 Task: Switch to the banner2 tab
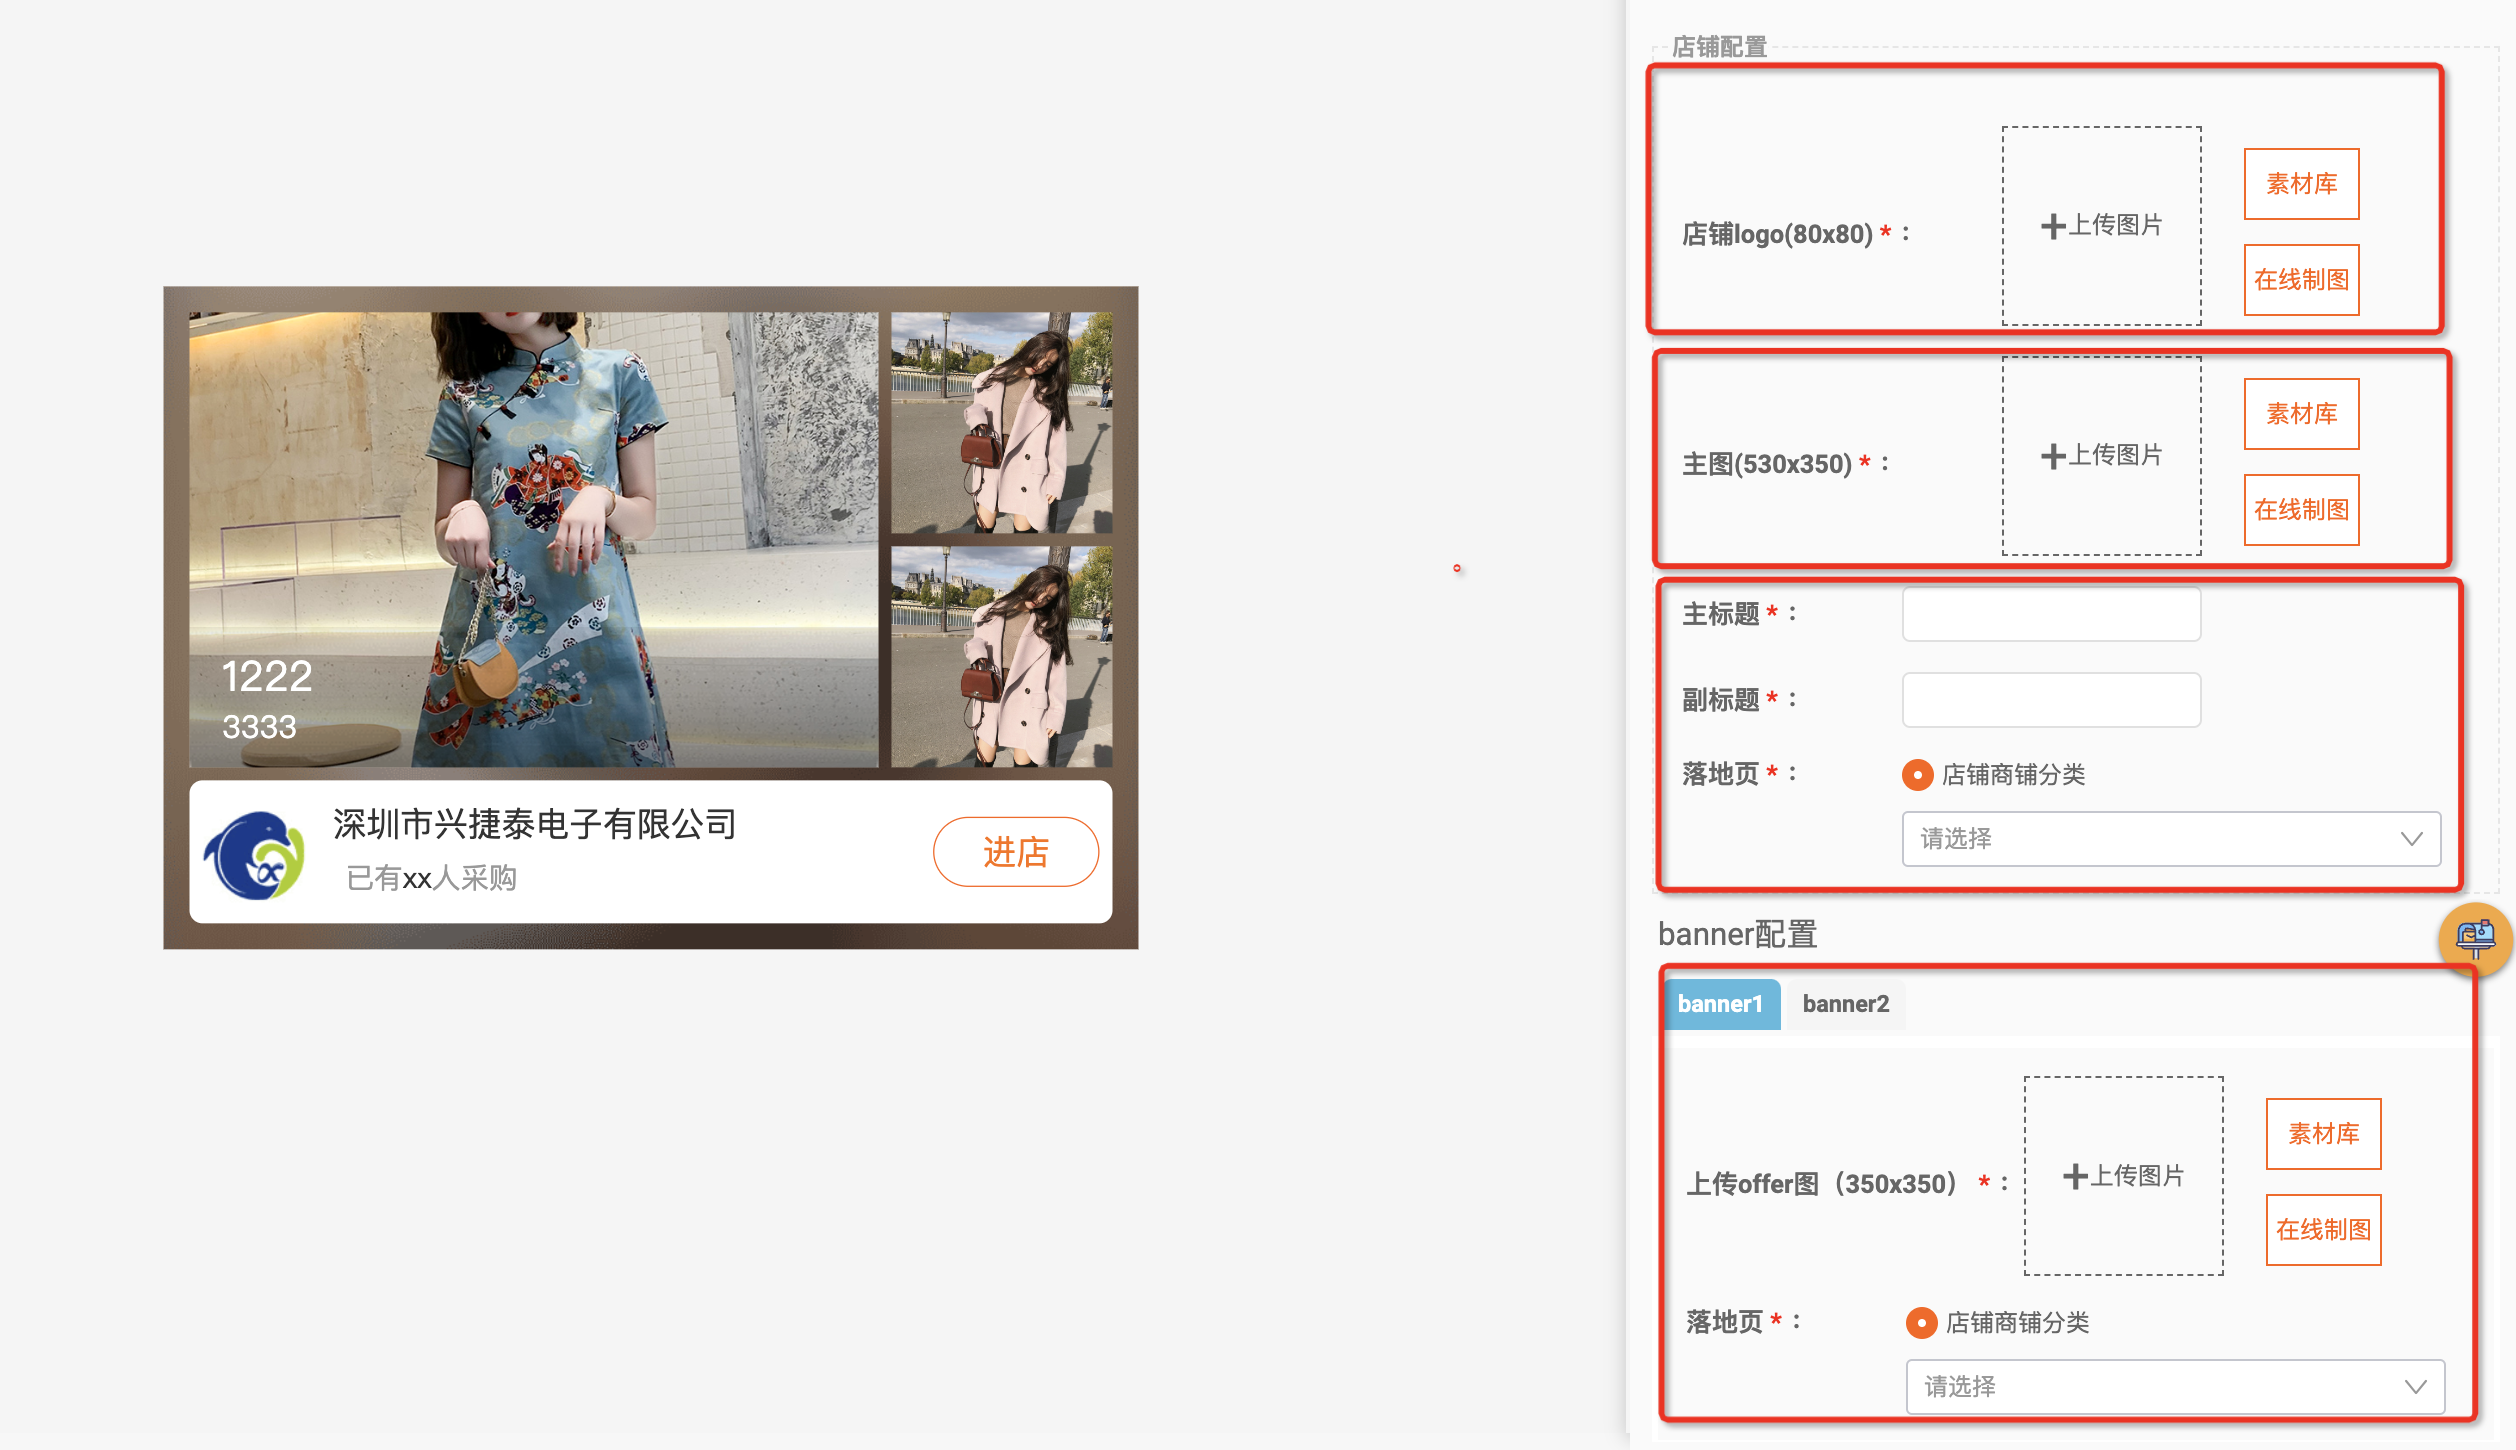[1845, 1004]
